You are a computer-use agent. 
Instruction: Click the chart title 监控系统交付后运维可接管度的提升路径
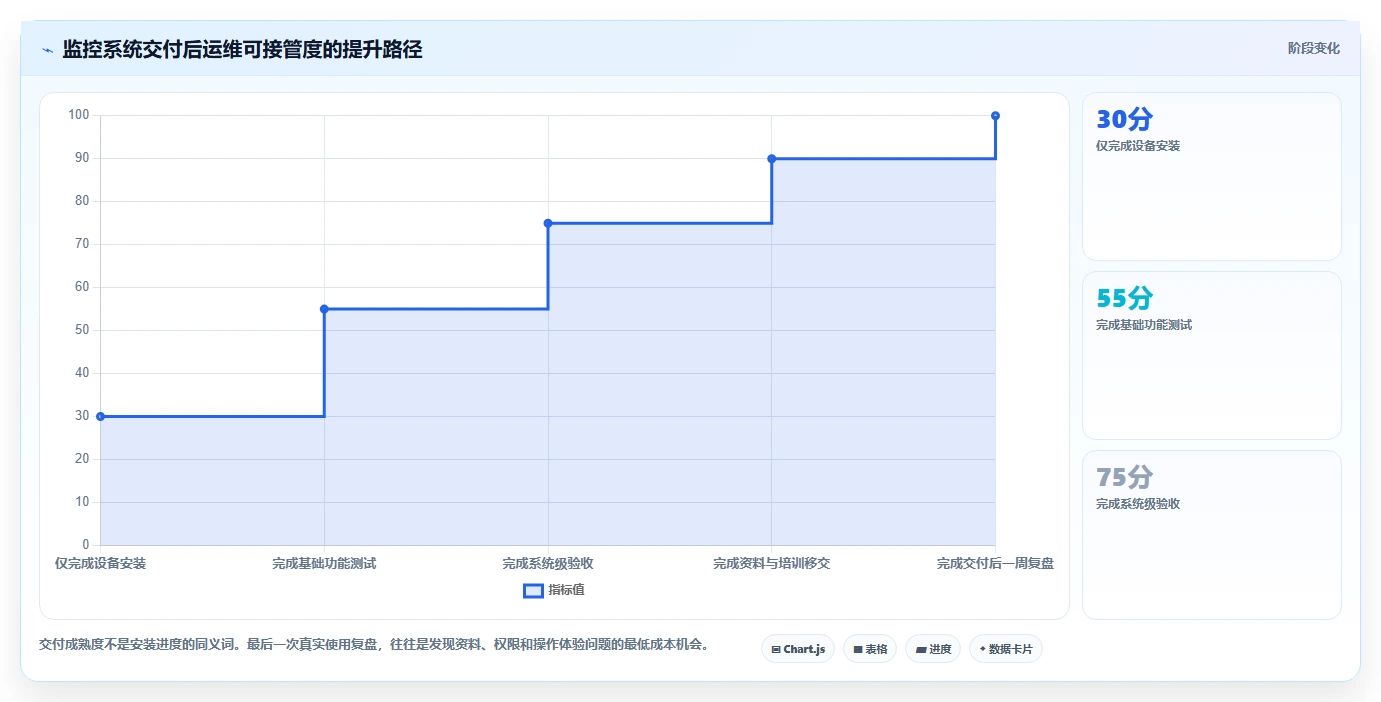point(242,49)
